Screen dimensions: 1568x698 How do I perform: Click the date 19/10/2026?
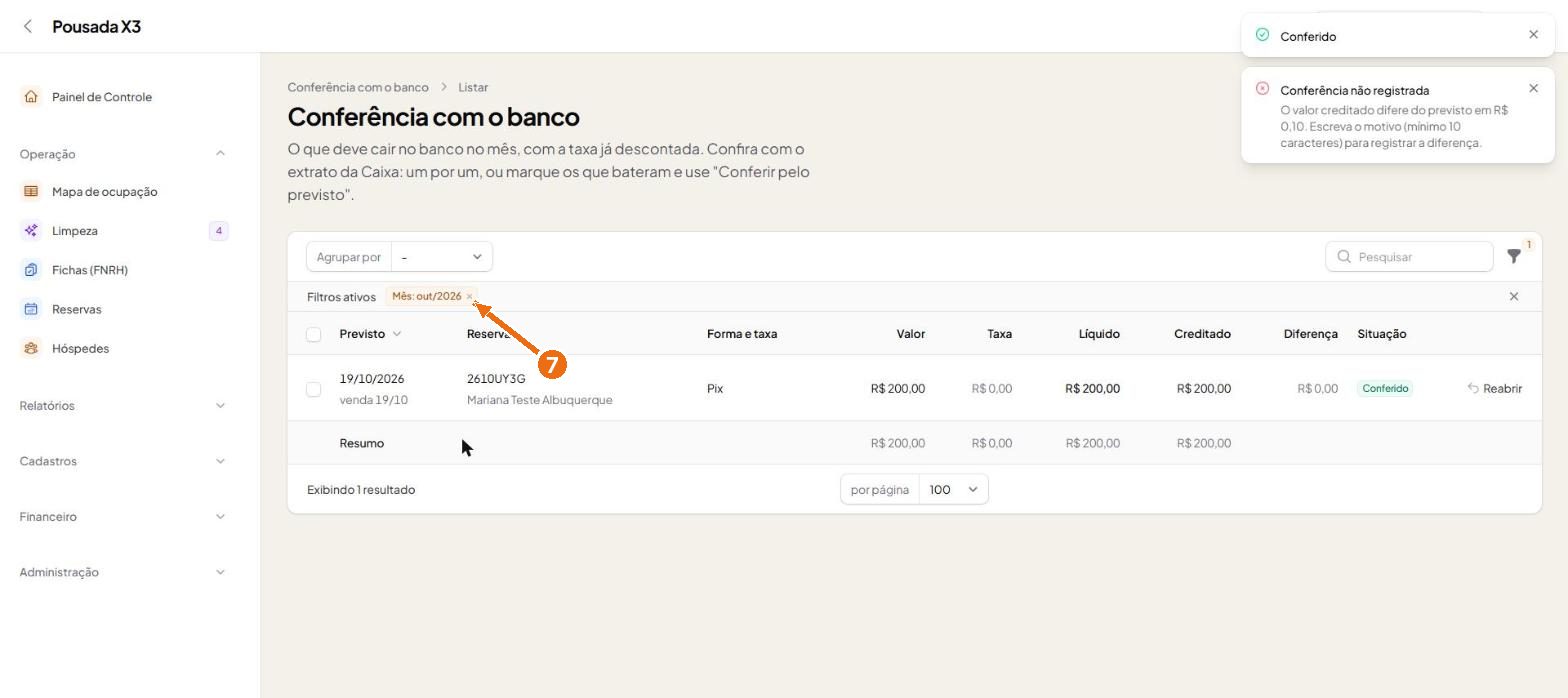tap(372, 380)
